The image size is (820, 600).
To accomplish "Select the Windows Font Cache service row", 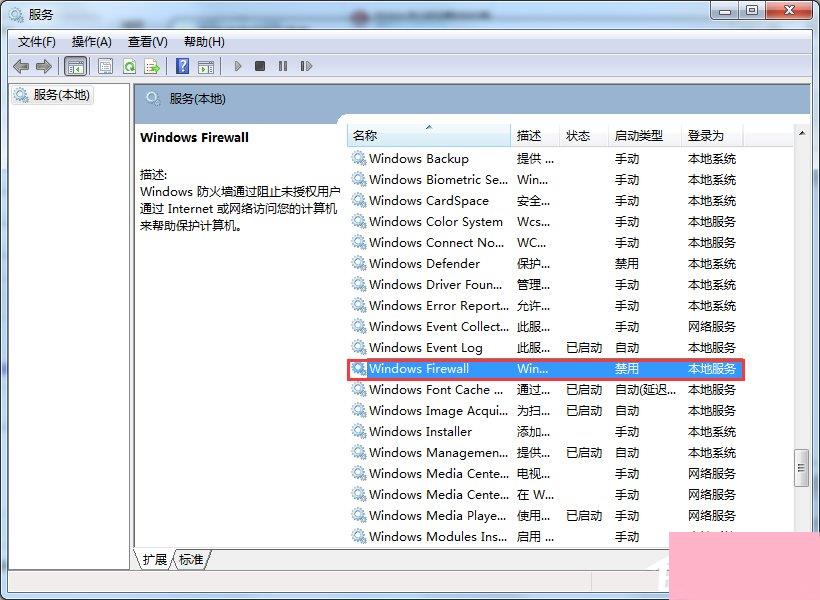I will (x=544, y=389).
